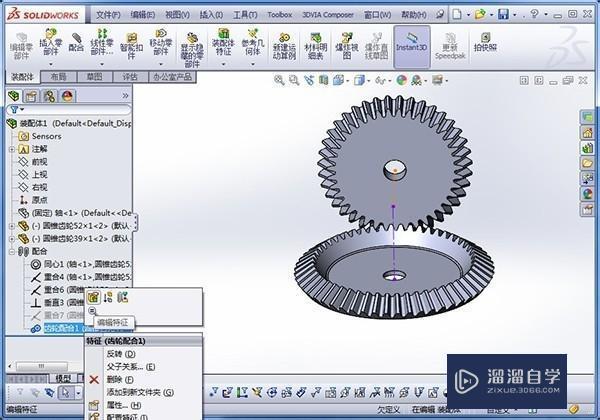Select 前视 plane in tree
Viewport: 600px width, 420px height.
point(33,162)
